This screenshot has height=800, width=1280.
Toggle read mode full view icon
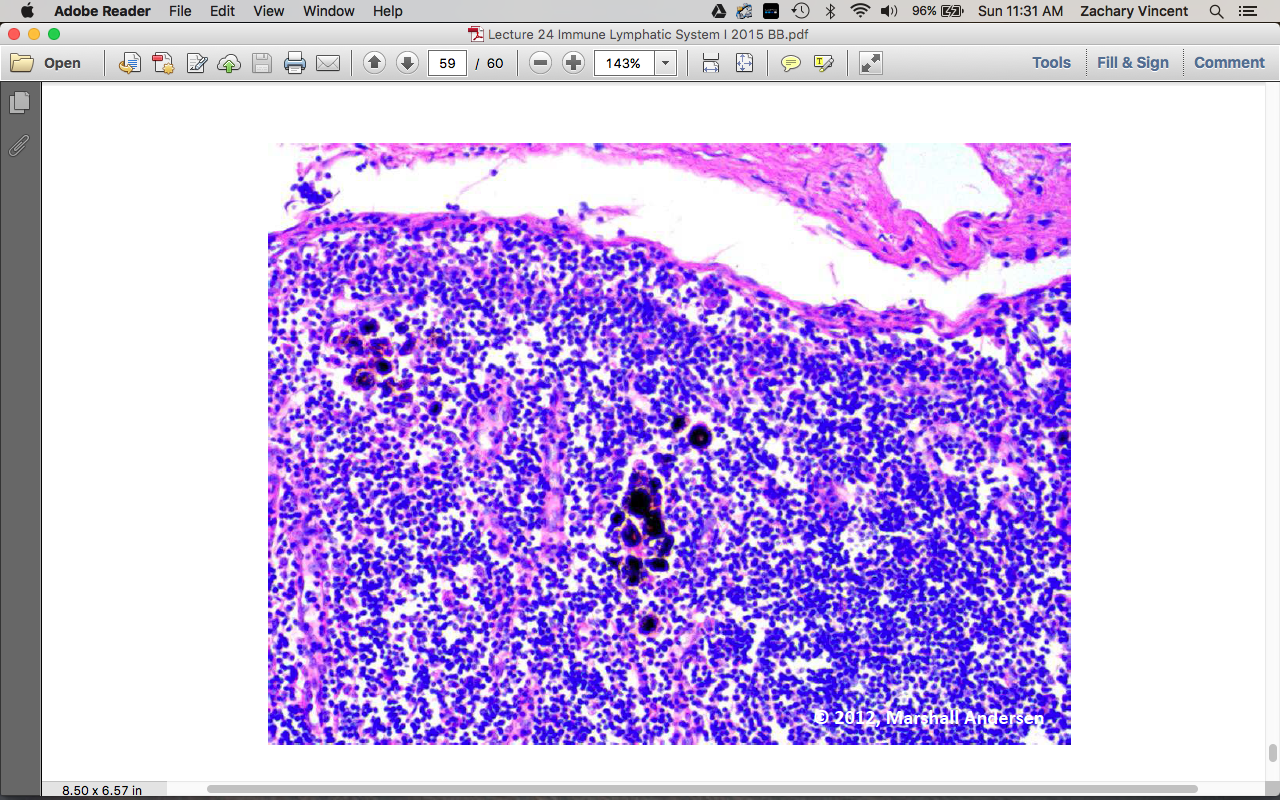point(871,63)
